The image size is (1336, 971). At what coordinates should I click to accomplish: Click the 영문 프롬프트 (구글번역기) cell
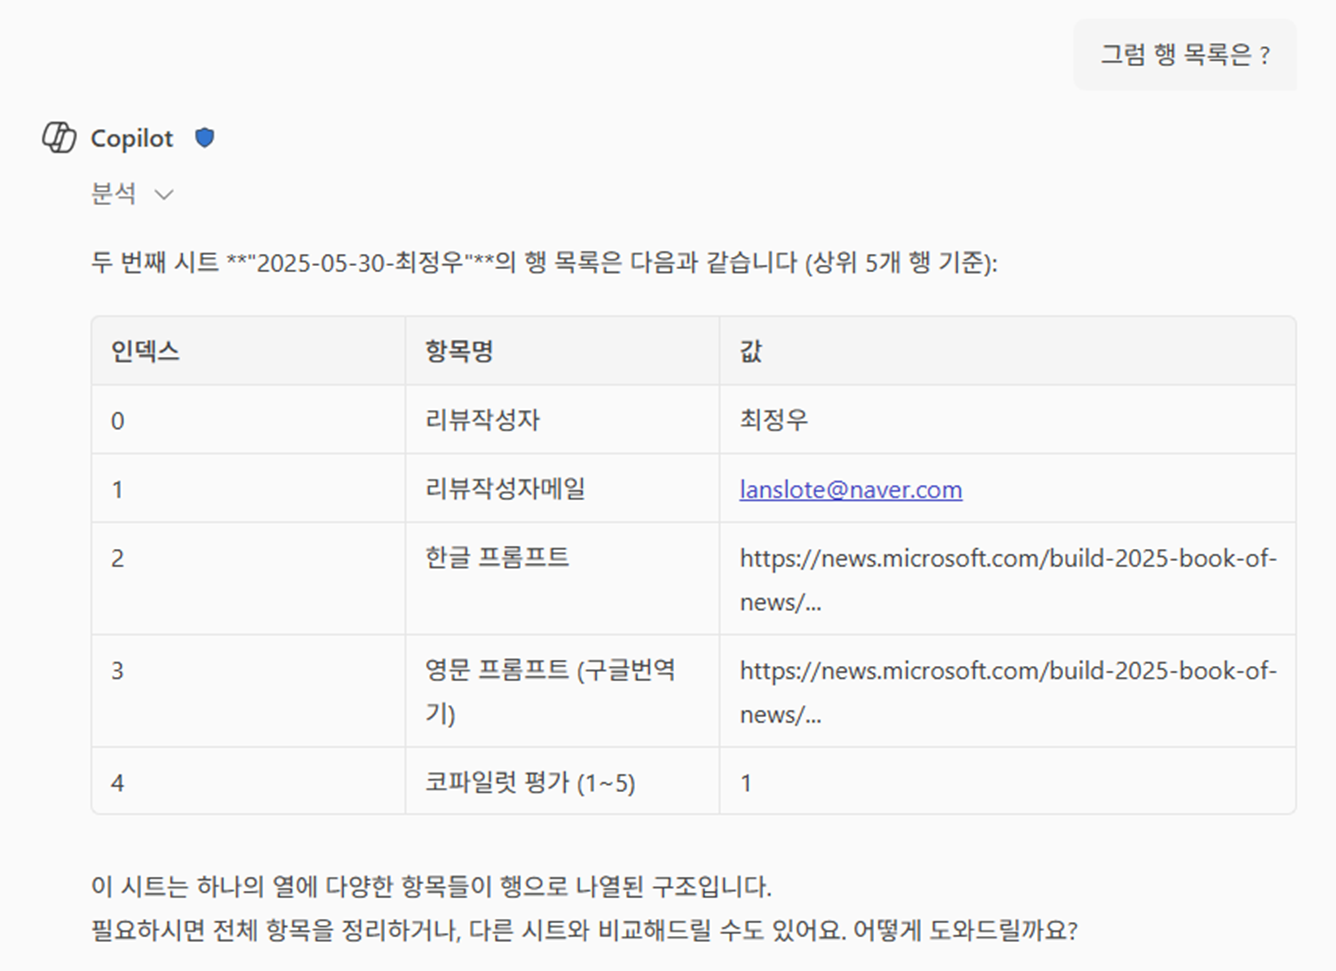tap(562, 691)
